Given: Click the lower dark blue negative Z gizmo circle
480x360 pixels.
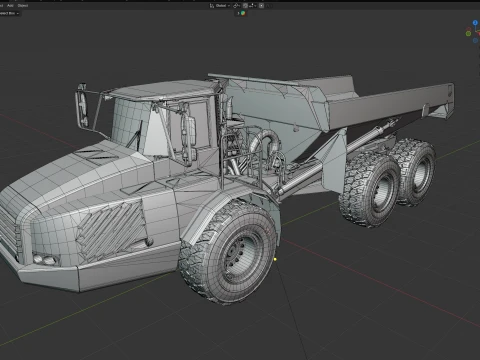Looking at the screenshot, I should (x=475, y=40).
